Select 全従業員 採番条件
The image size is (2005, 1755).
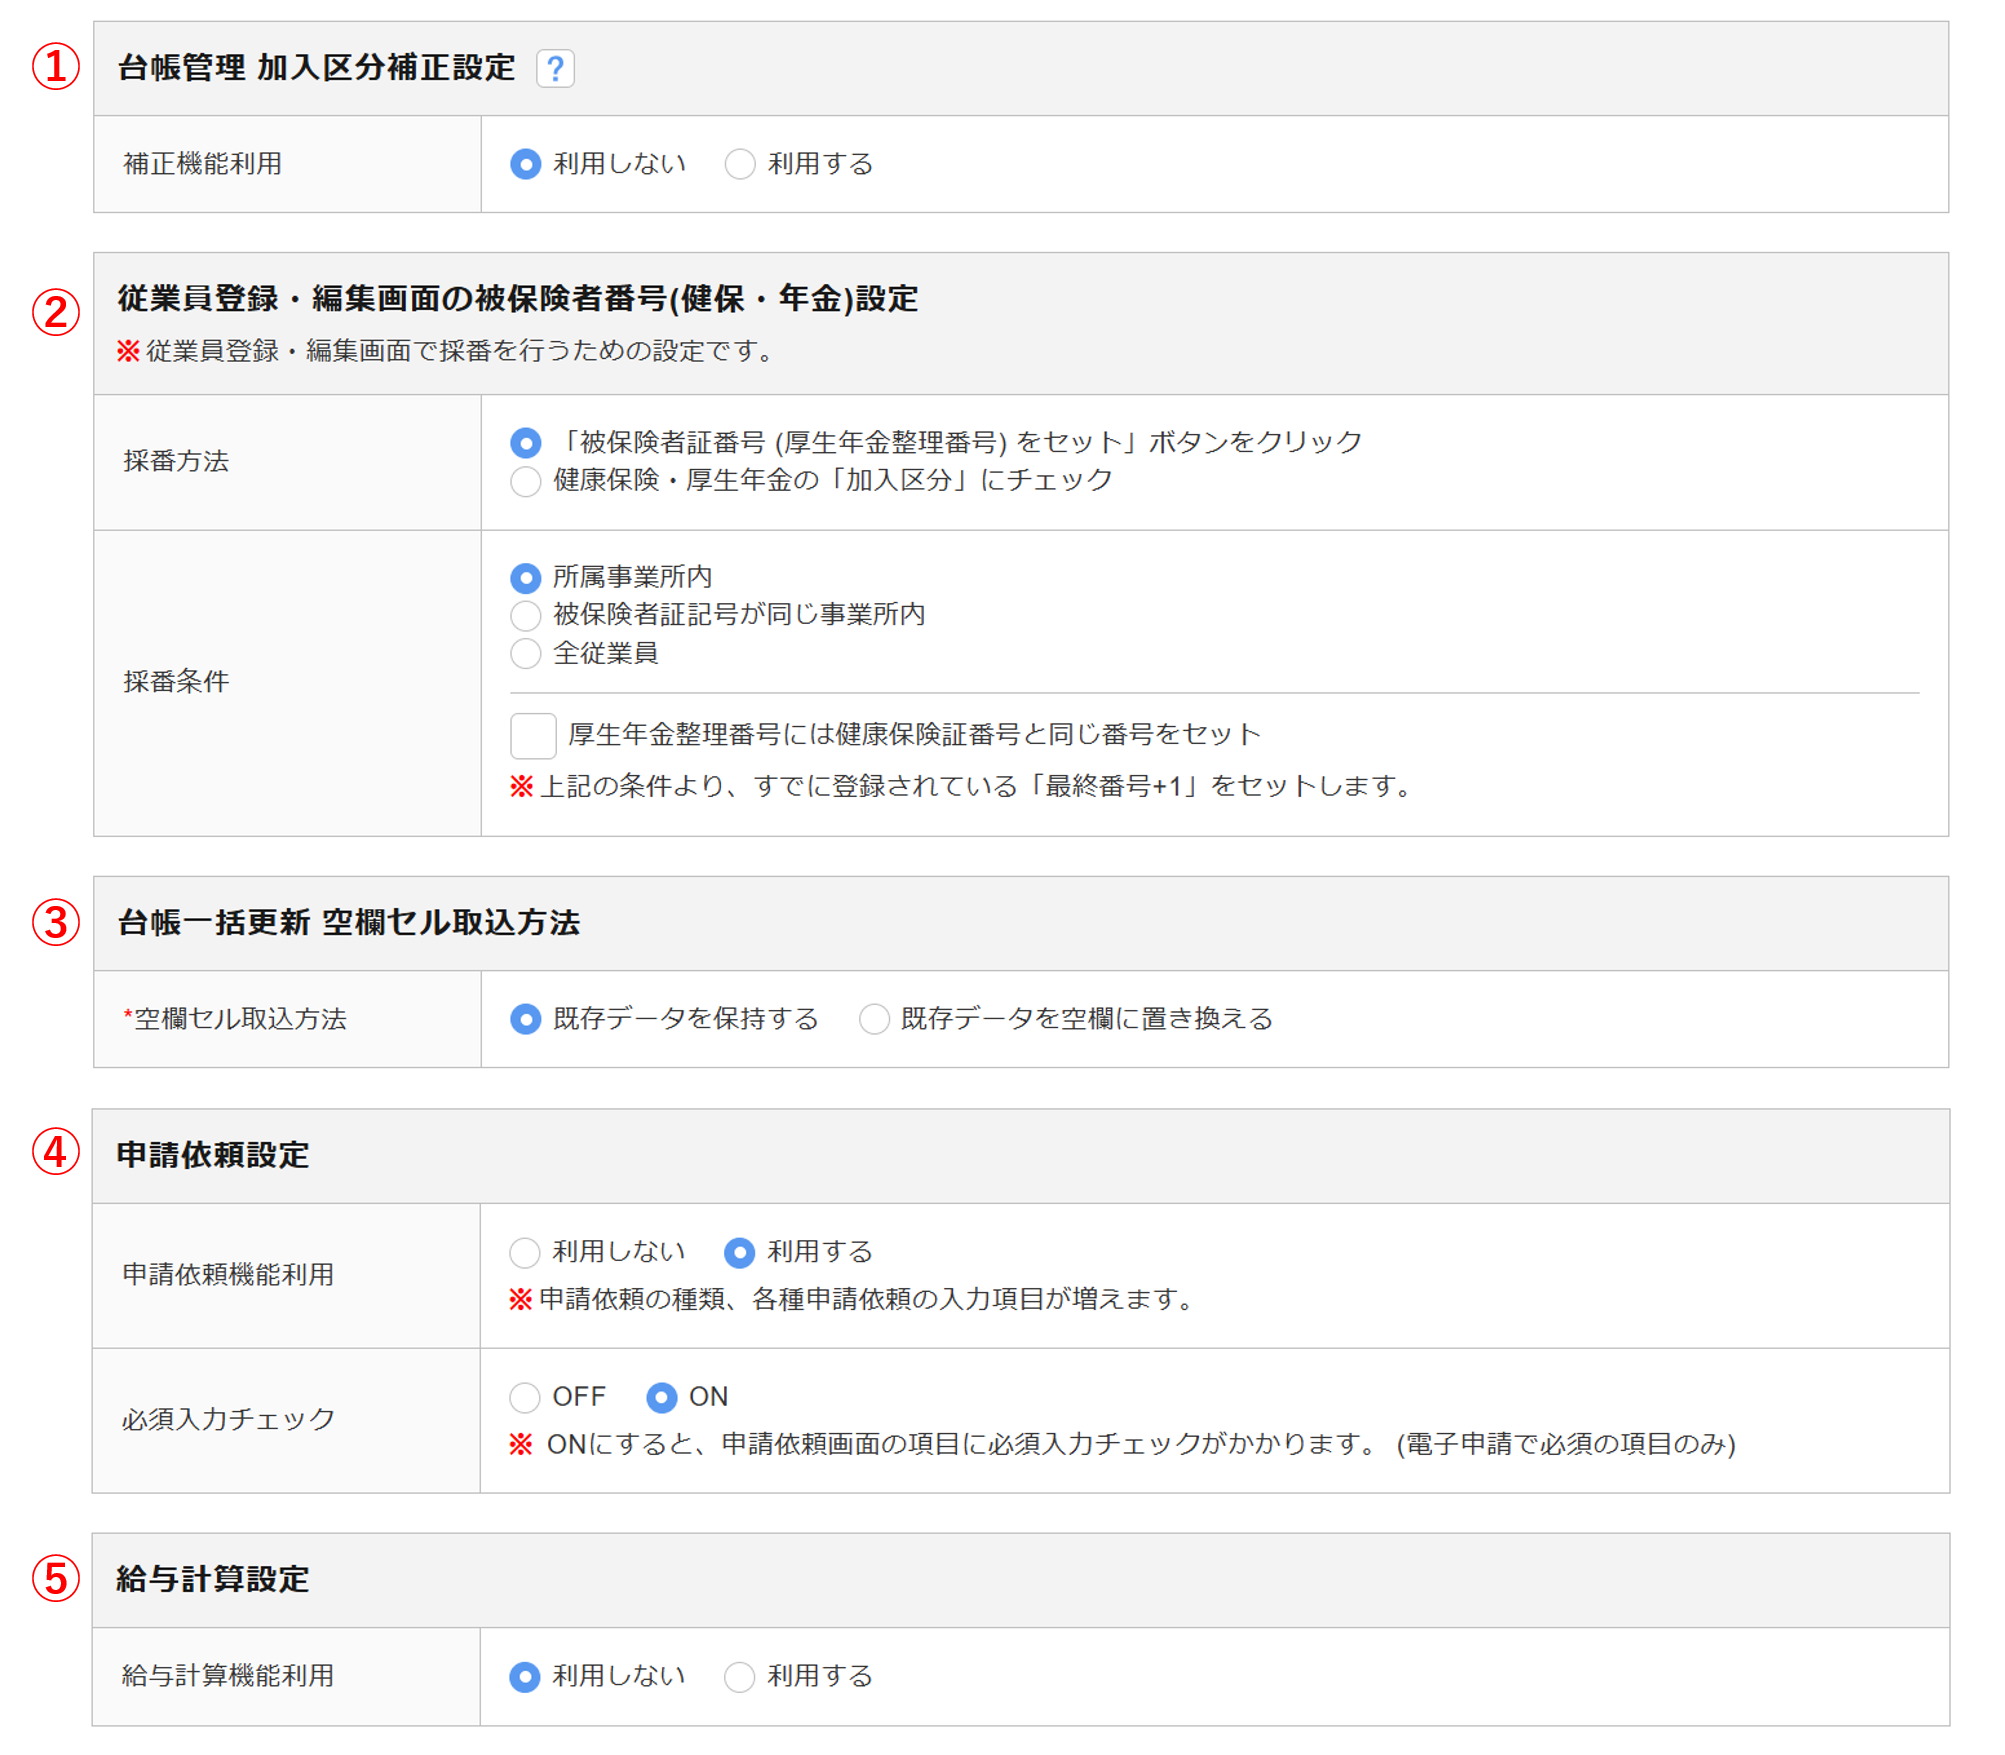point(525,654)
